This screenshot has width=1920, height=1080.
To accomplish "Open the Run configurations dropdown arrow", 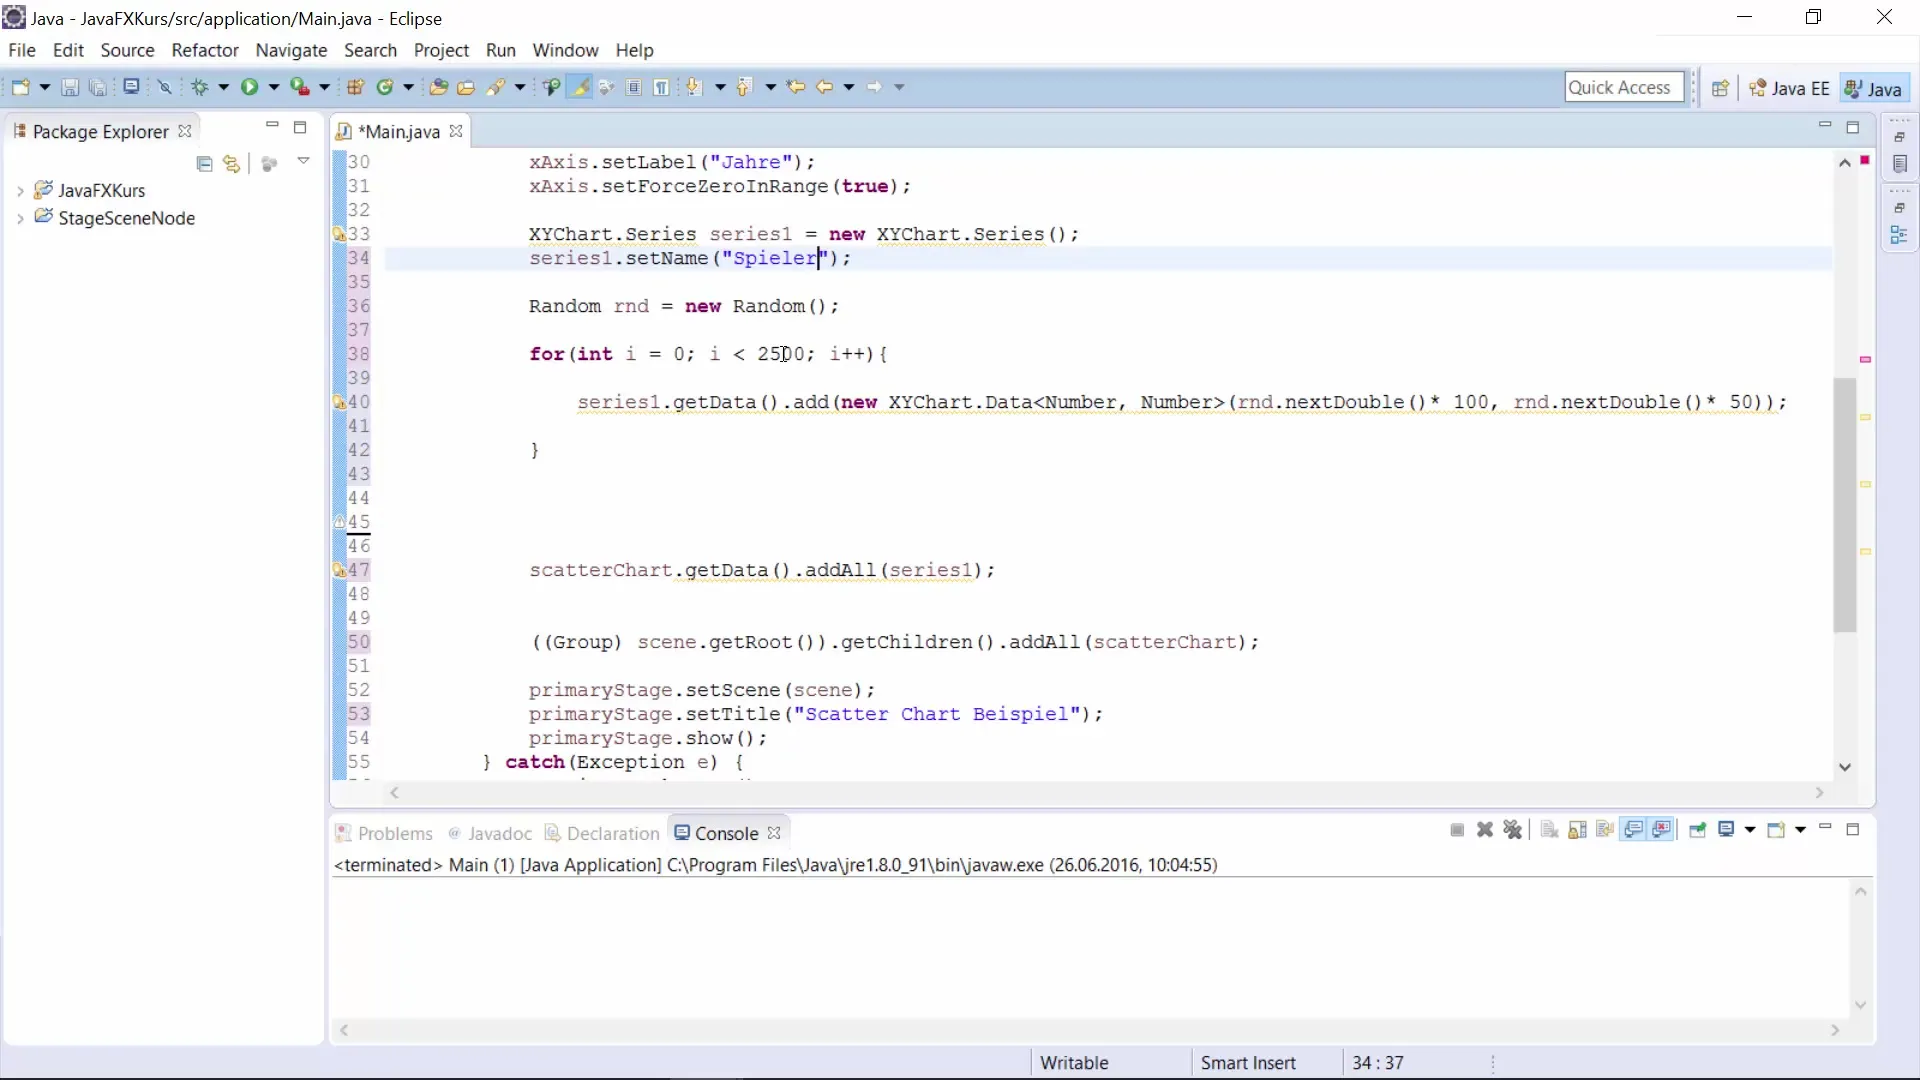I will [x=273, y=87].
